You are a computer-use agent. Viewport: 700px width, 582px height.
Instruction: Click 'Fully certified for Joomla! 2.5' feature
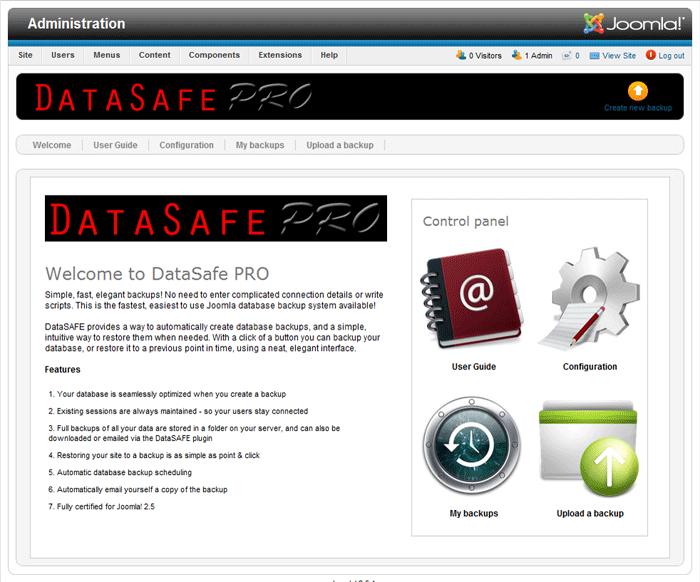[x=101, y=507]
